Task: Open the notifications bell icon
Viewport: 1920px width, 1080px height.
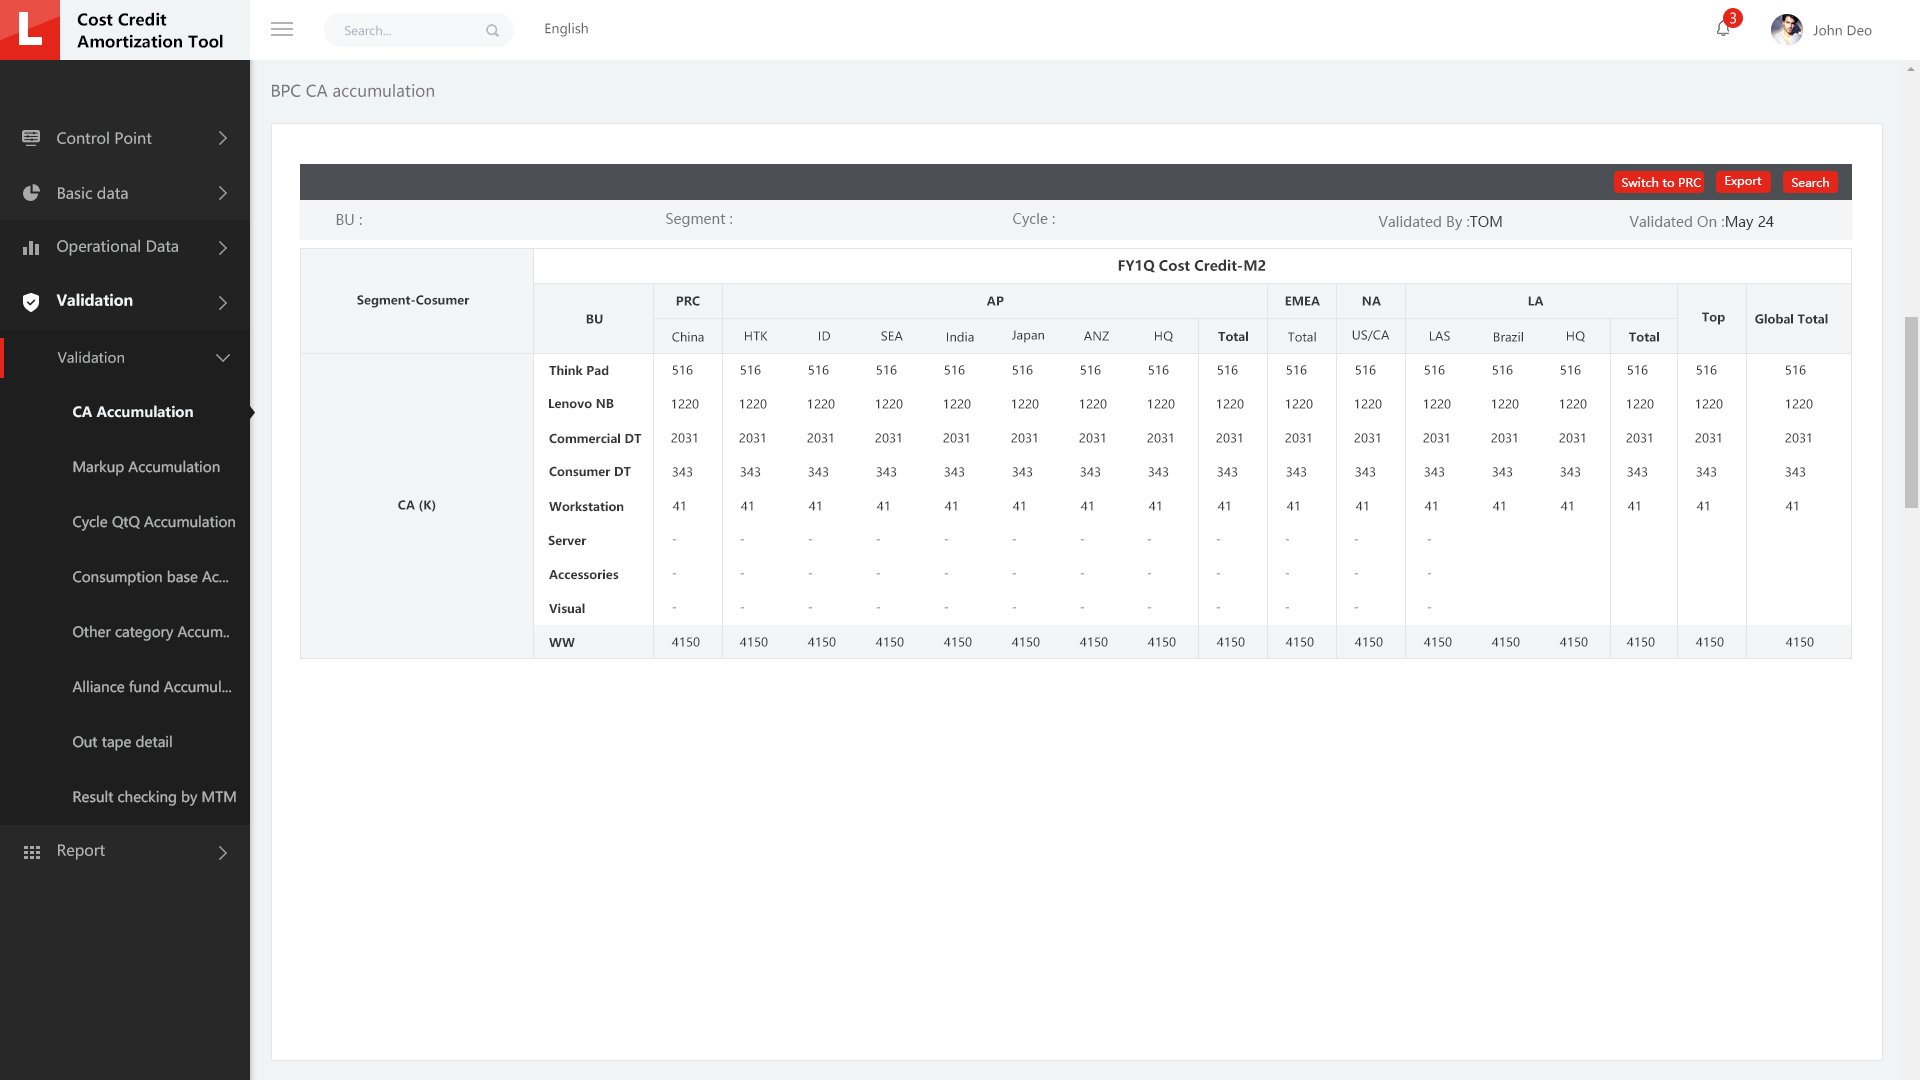Action: 1723,29
